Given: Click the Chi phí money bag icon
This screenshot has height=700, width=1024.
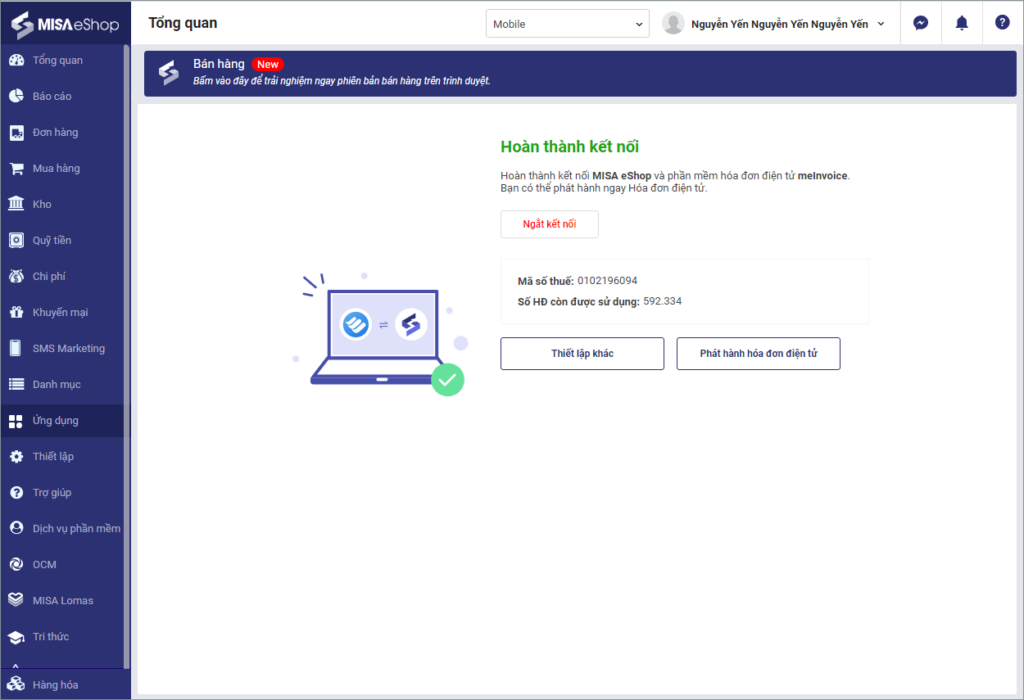Looking at the screenshot, I should click(x=16, y=276).
